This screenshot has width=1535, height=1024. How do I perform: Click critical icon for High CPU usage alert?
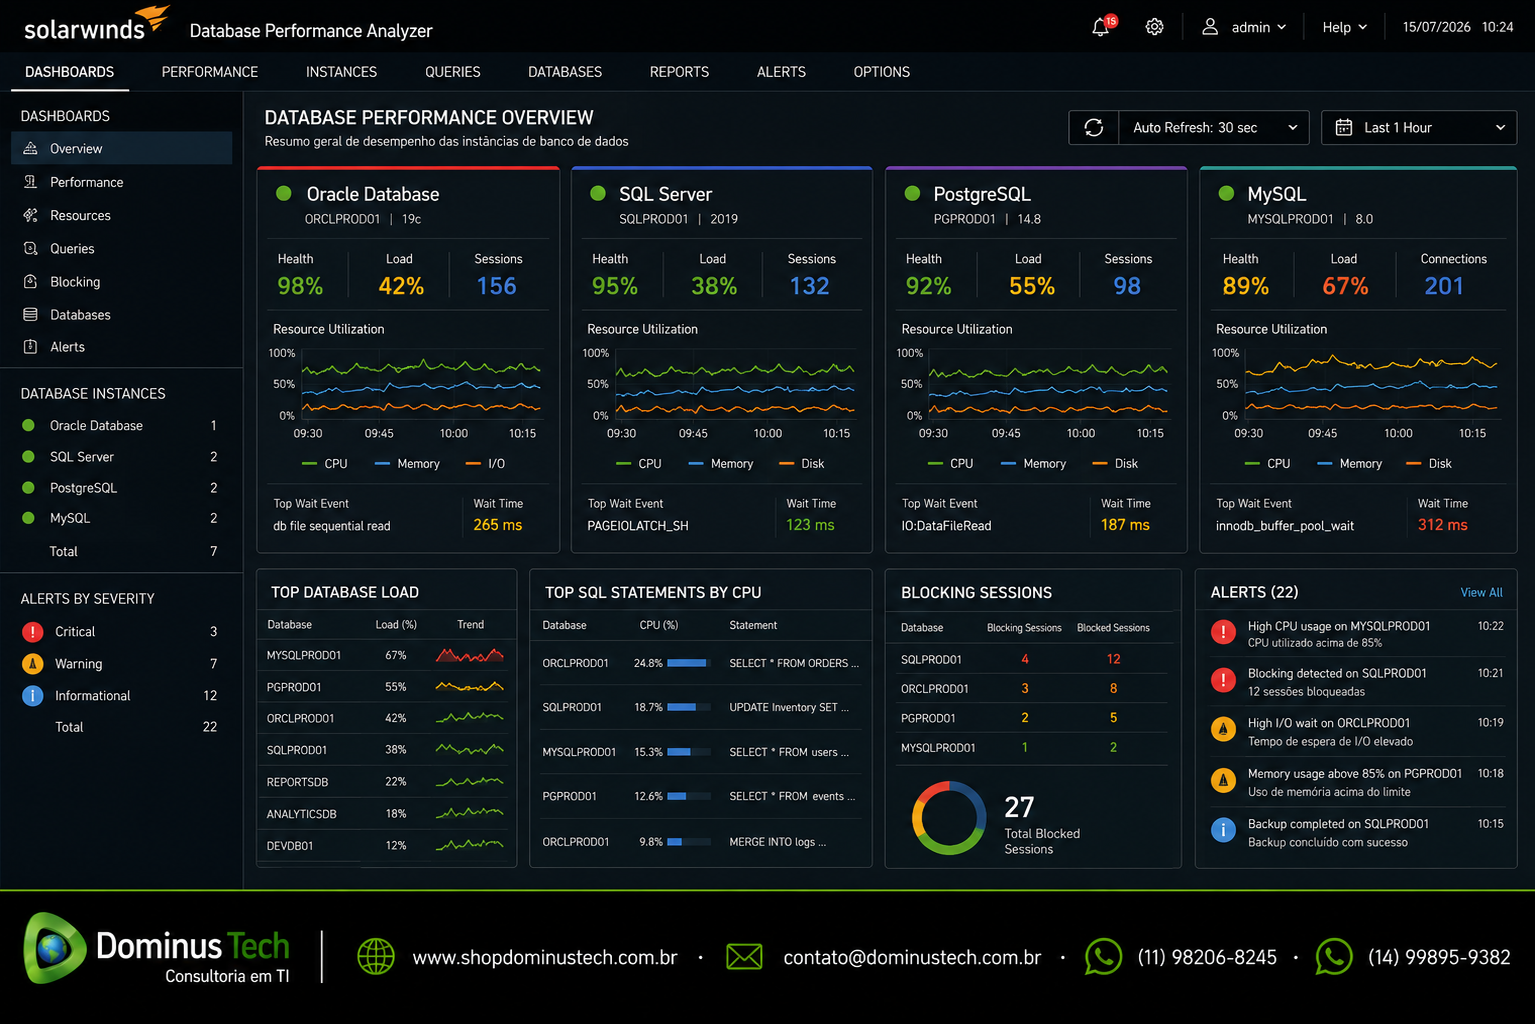point(1223,632)
